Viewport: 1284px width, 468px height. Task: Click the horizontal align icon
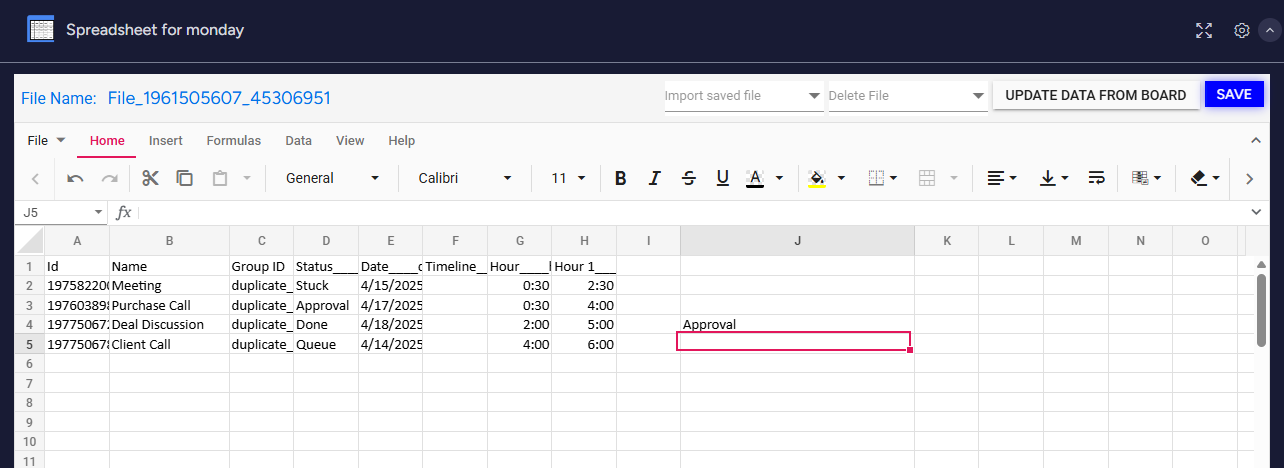pos(996,178)
